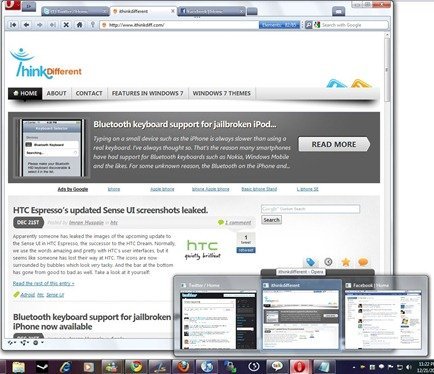Image resolution: width=434 pixels, height=374 pixels.
Task: Open the search engine dropdown in Opera
Action: coord(317,25)
